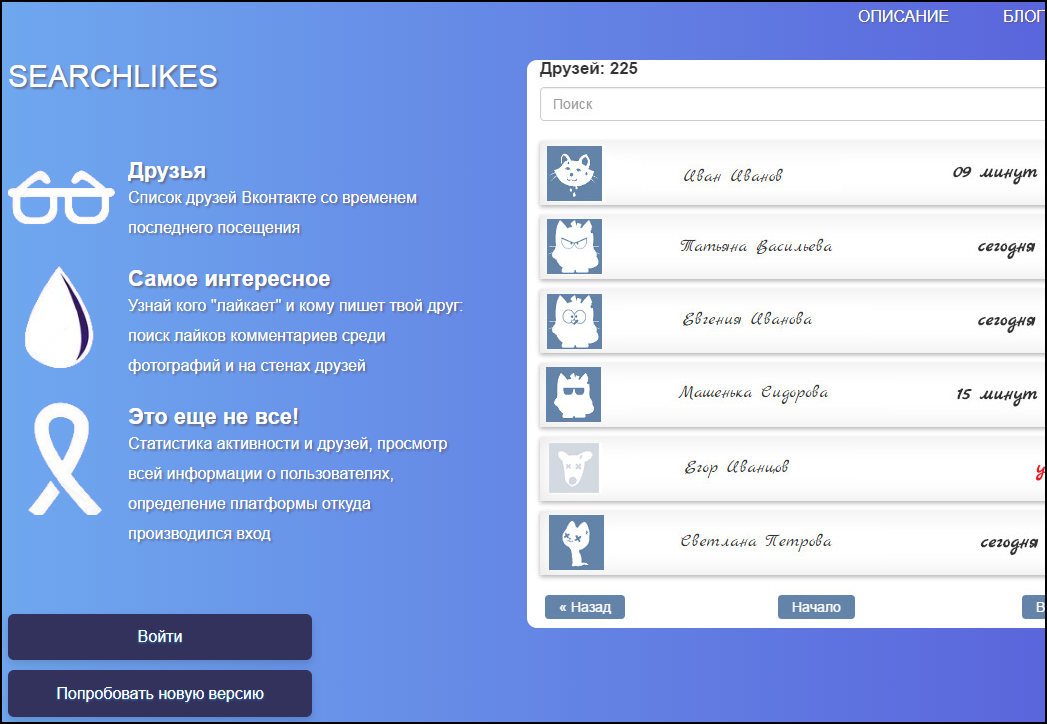The width and height of the screenshot is (1047, 724).
Task: Select the name Машенька Сидорова
Action: click(753, 393)
